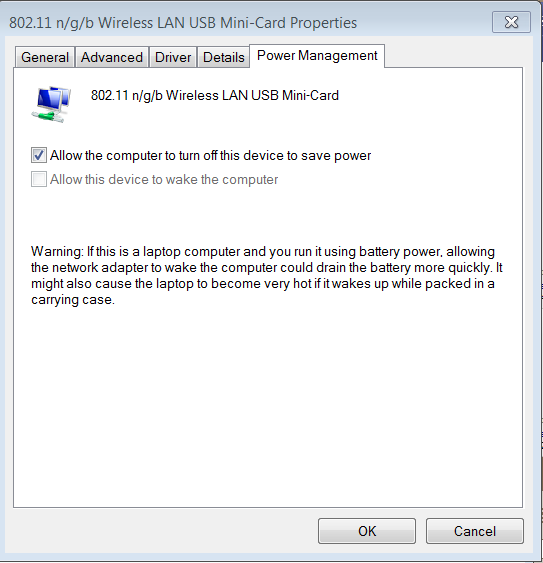Click the dialog title bar text
Viewport: 543px width, 563px height.
pos(183,23)
